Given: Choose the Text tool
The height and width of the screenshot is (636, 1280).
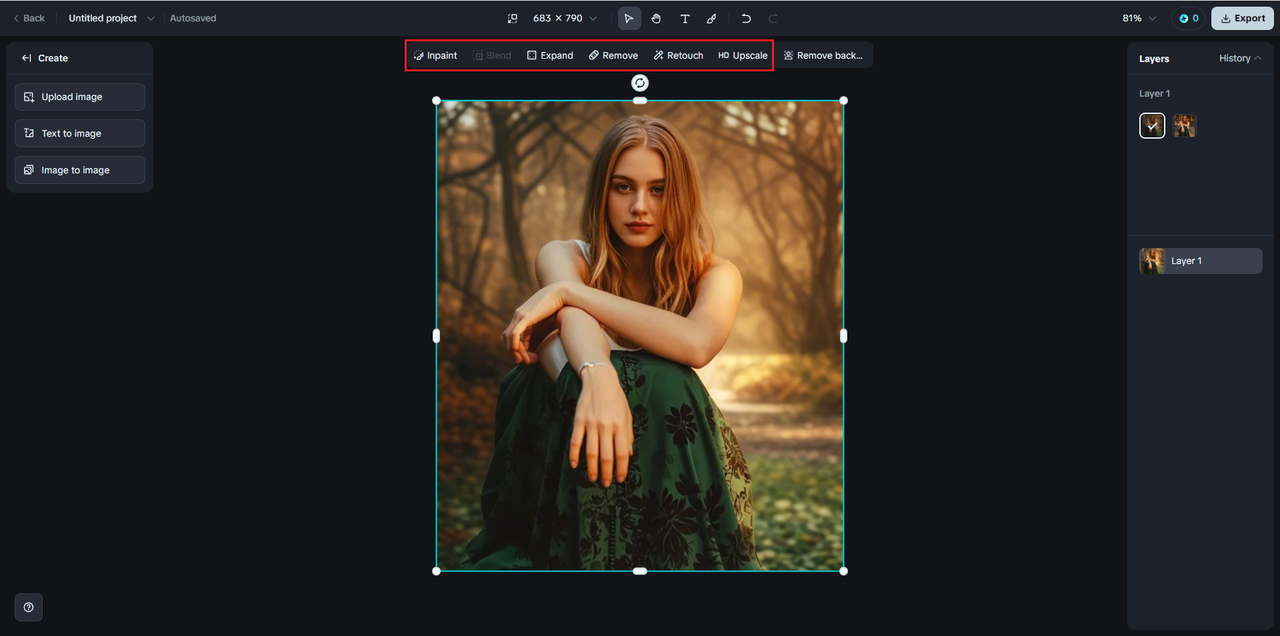Looking at the screenshot, I should pos(685,18).
